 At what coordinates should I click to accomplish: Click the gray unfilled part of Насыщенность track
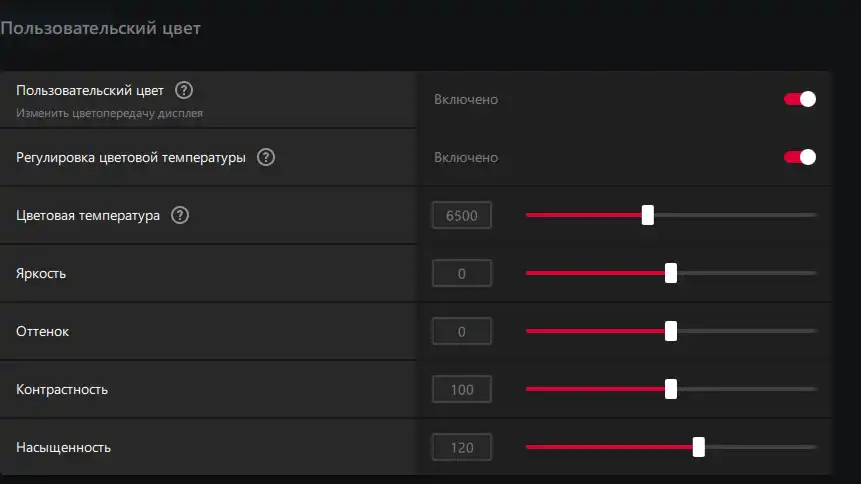(761, 447)
